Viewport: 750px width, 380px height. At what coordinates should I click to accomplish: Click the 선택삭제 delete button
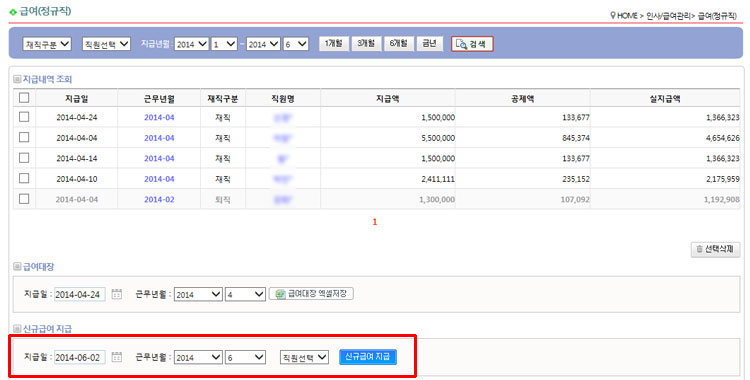(715, 249)
